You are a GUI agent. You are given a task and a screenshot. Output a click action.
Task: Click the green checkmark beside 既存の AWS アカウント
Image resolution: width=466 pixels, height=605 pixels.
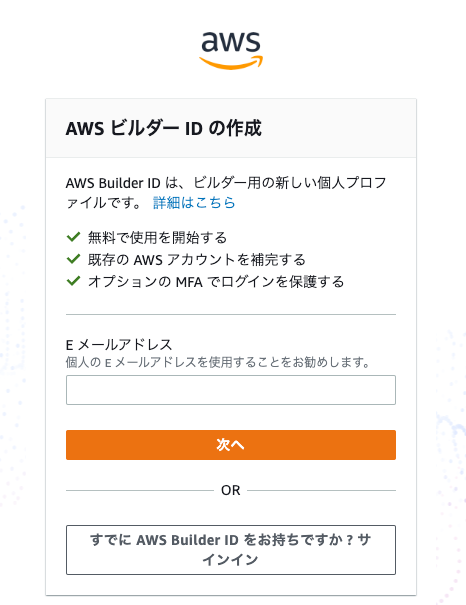click(73, 259)
